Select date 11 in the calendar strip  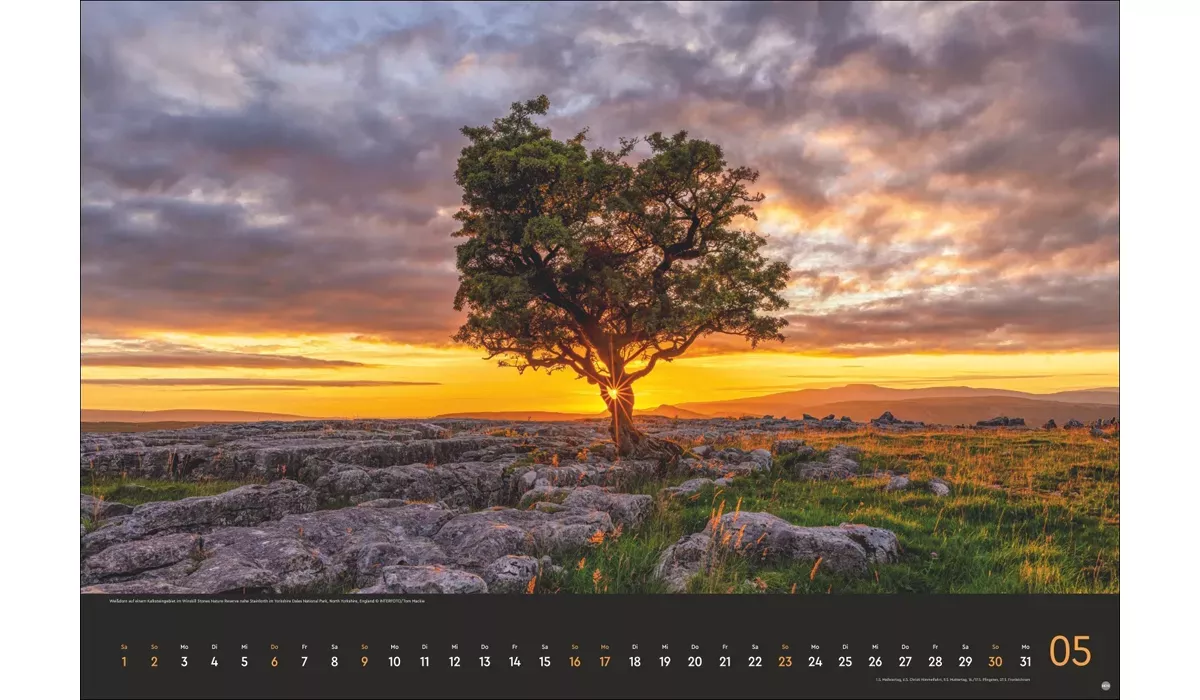(x=424, y=661)
